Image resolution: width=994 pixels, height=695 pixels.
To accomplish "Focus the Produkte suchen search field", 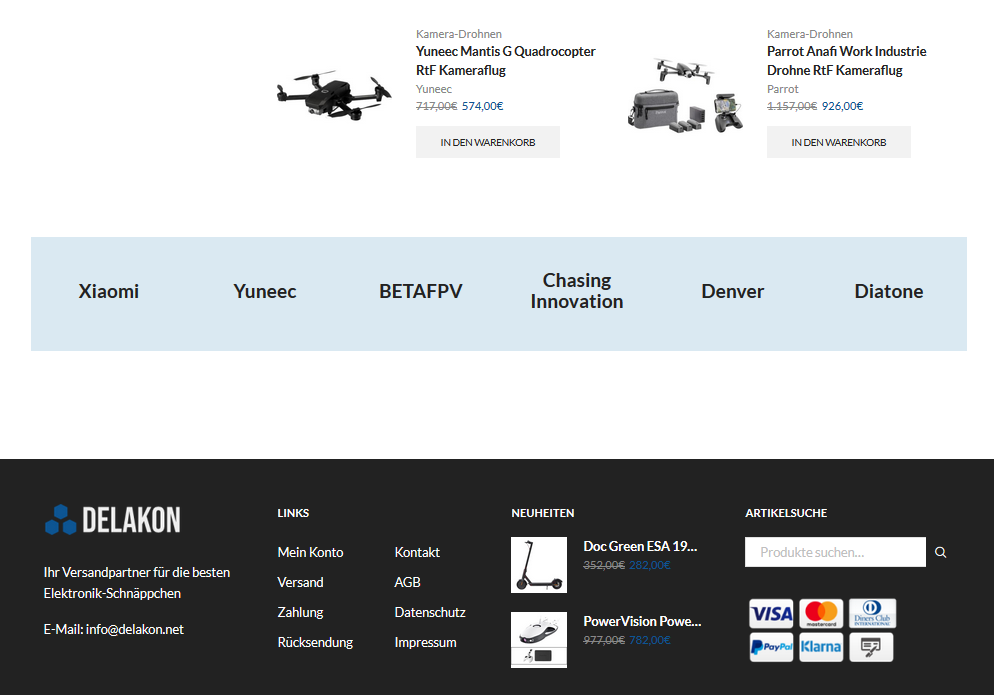I will (835, 552).
